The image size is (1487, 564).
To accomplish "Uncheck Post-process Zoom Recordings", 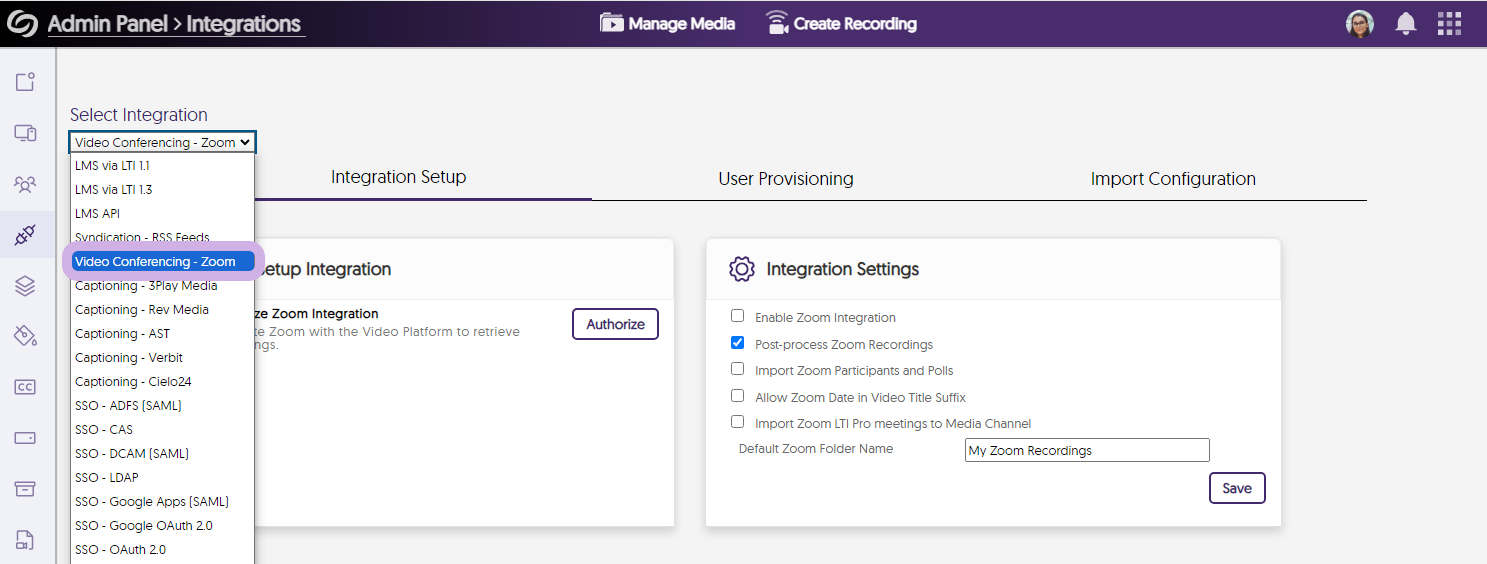I will [x=737, y=343].
